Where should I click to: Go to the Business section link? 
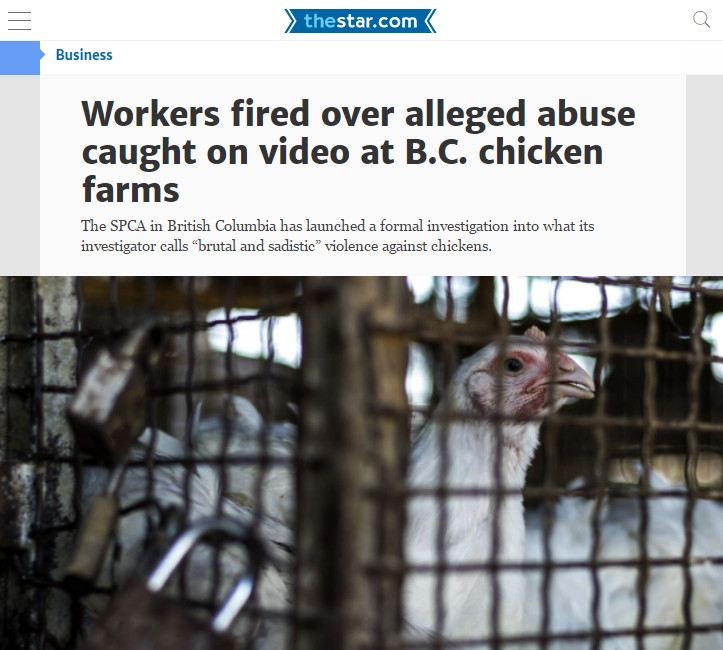tap(84, 55)
